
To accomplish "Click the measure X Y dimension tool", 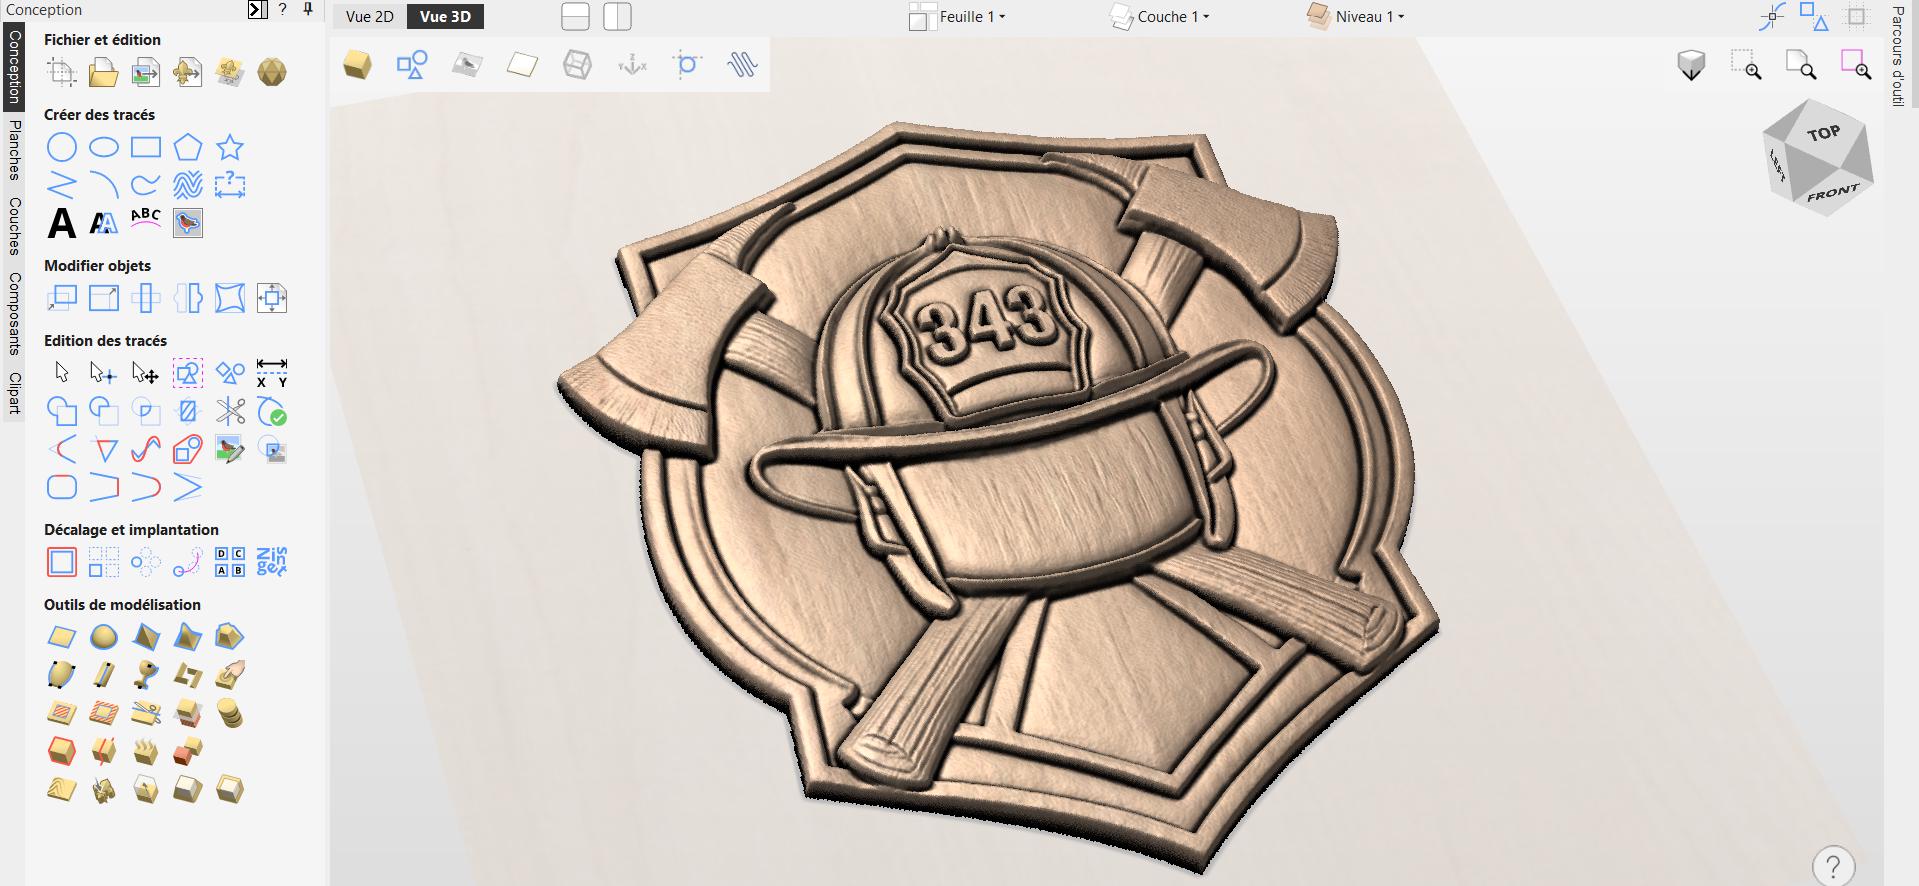I will point(272,373).
